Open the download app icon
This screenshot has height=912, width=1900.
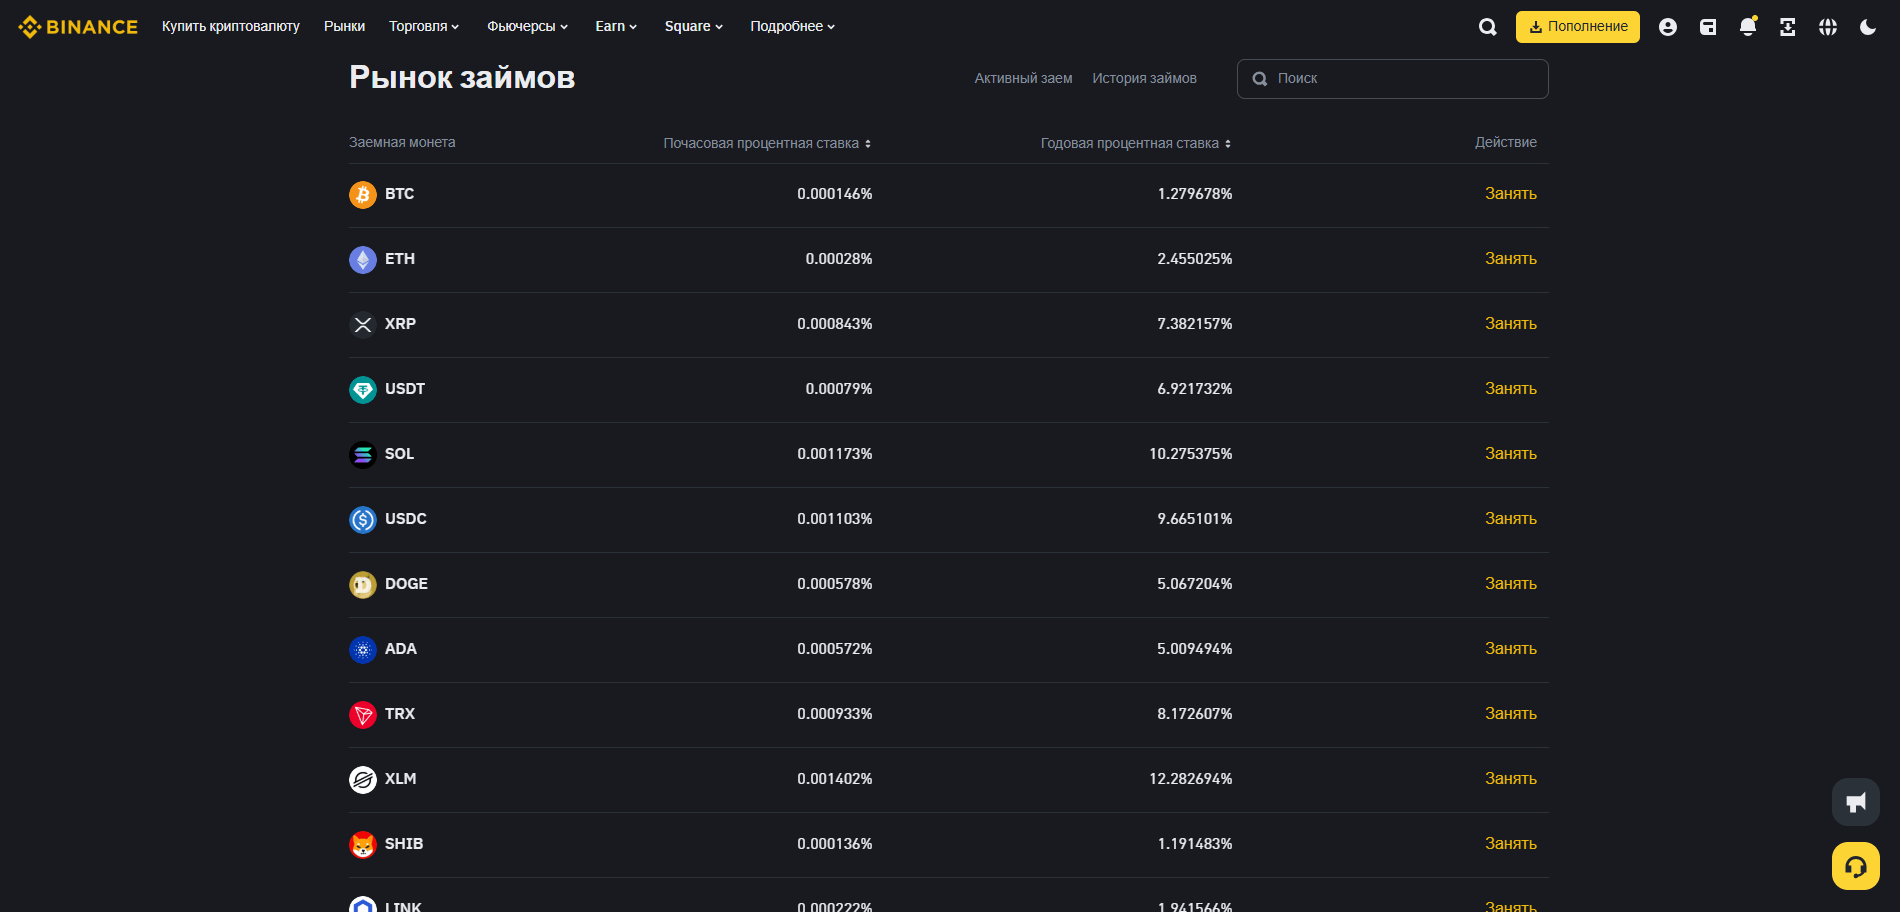pyautogui.click(x=1788, y=27)
